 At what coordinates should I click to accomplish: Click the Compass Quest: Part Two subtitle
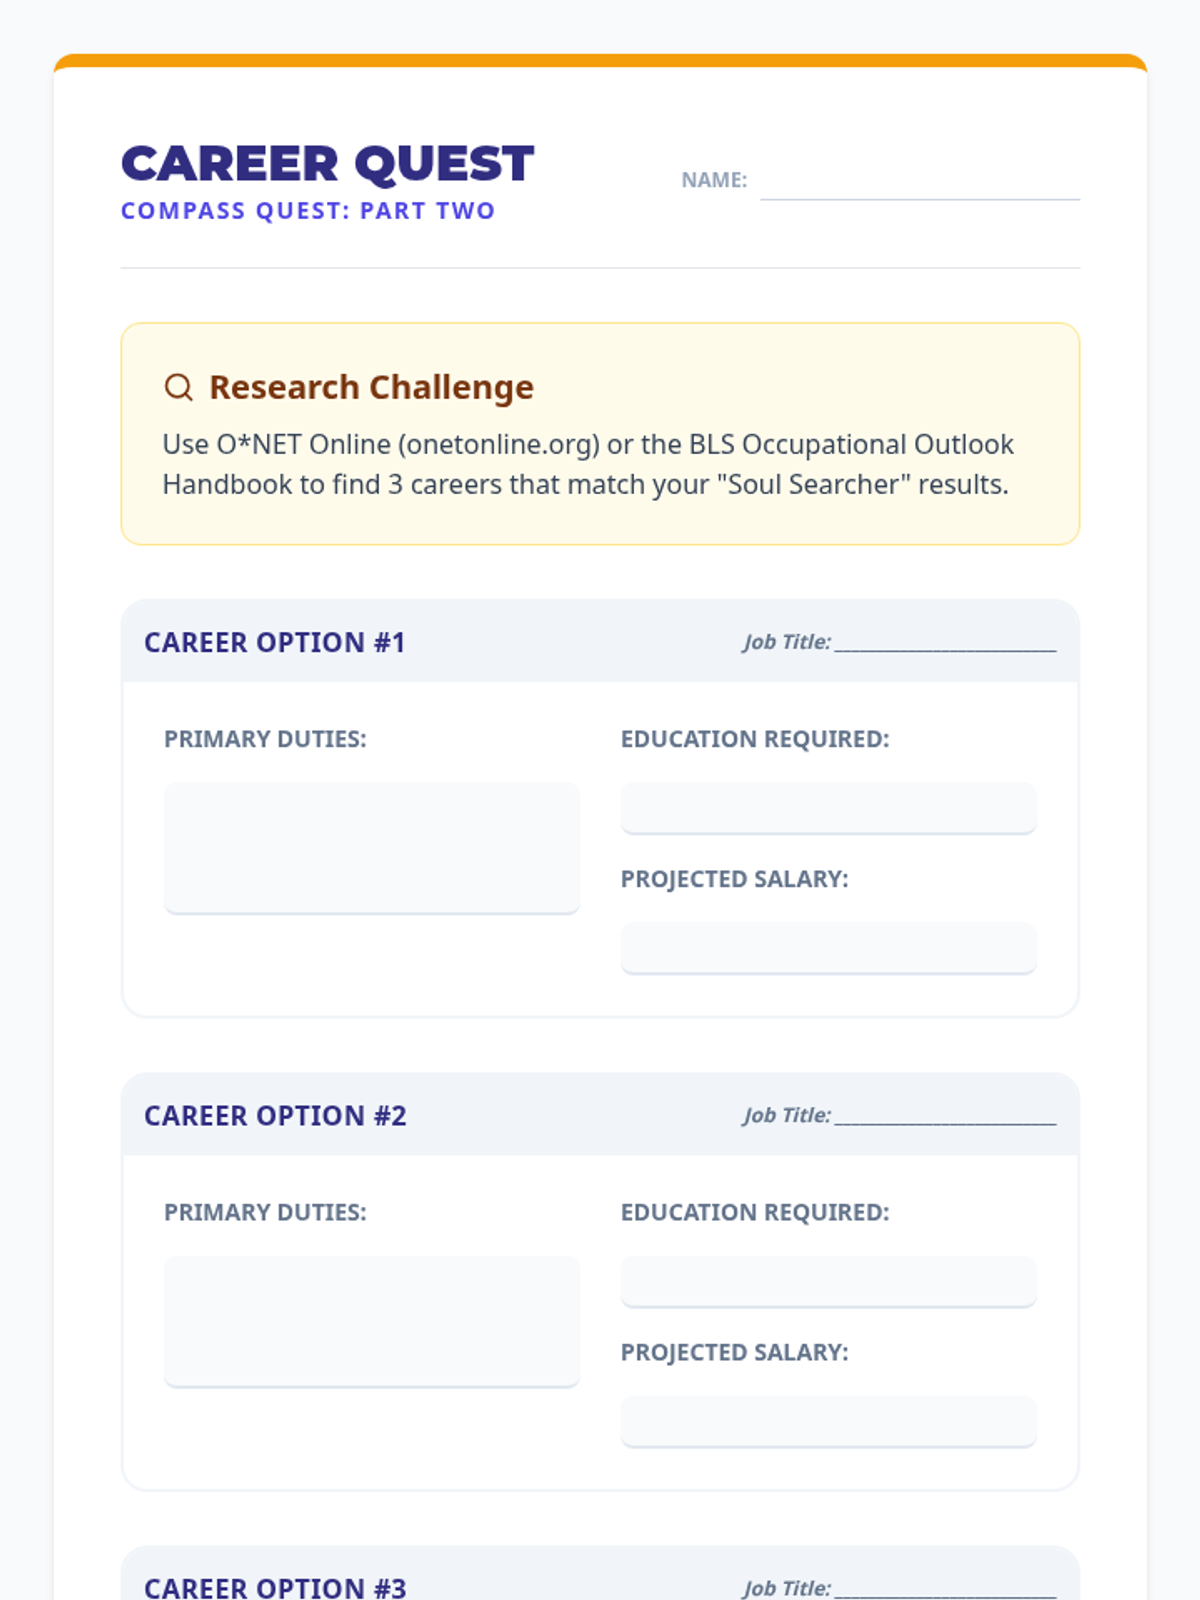click(308, 211)
